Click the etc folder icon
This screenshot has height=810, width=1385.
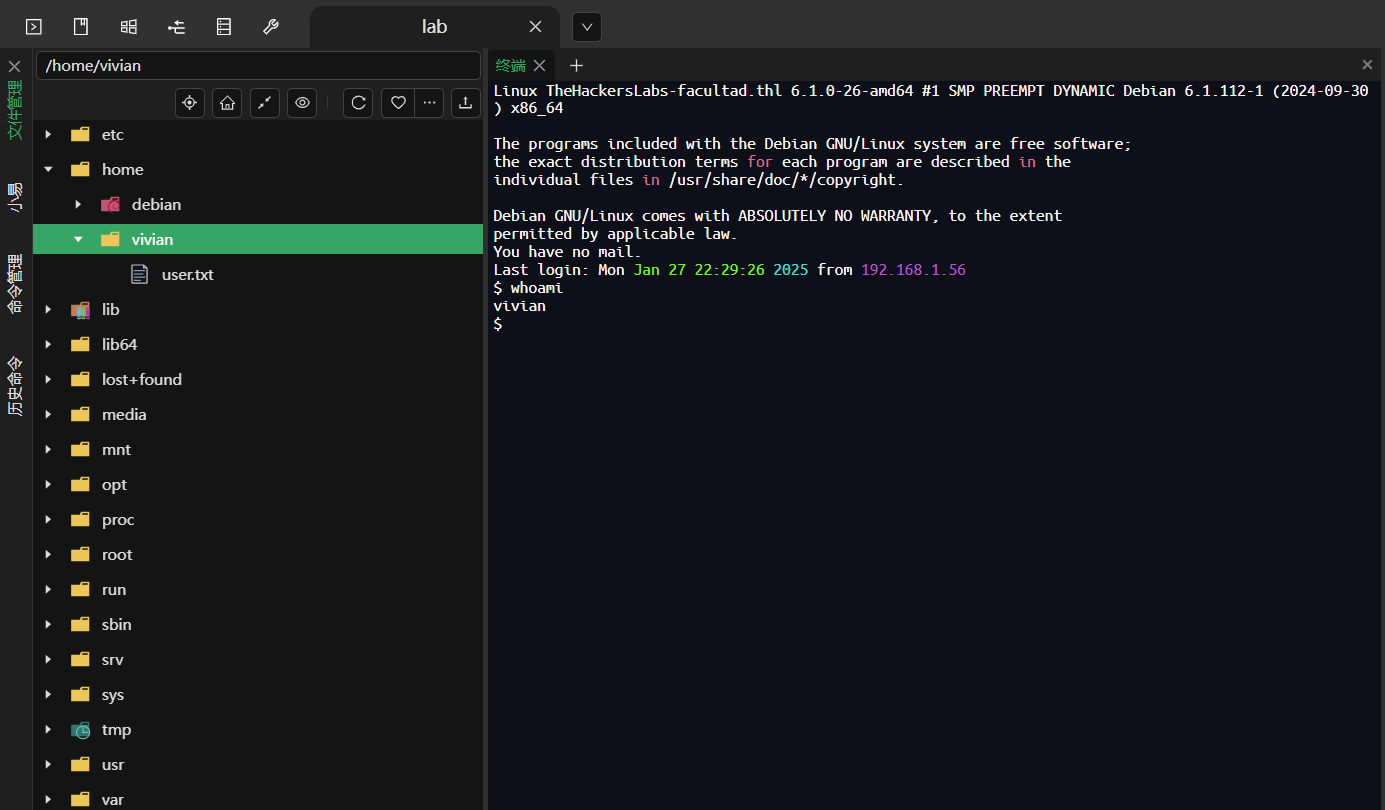coord(81,135)
